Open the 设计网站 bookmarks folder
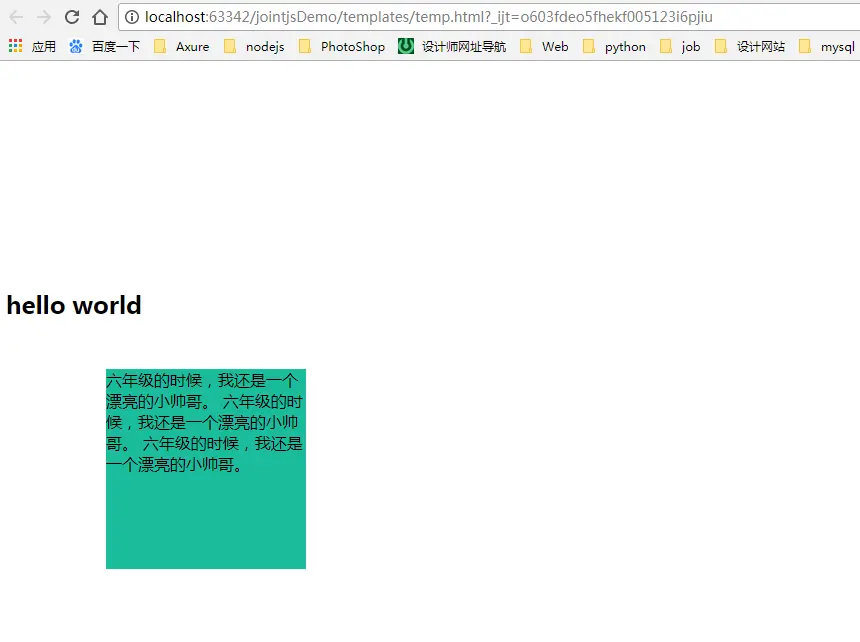Screen dimensions: 860x642 pos(750,47)
